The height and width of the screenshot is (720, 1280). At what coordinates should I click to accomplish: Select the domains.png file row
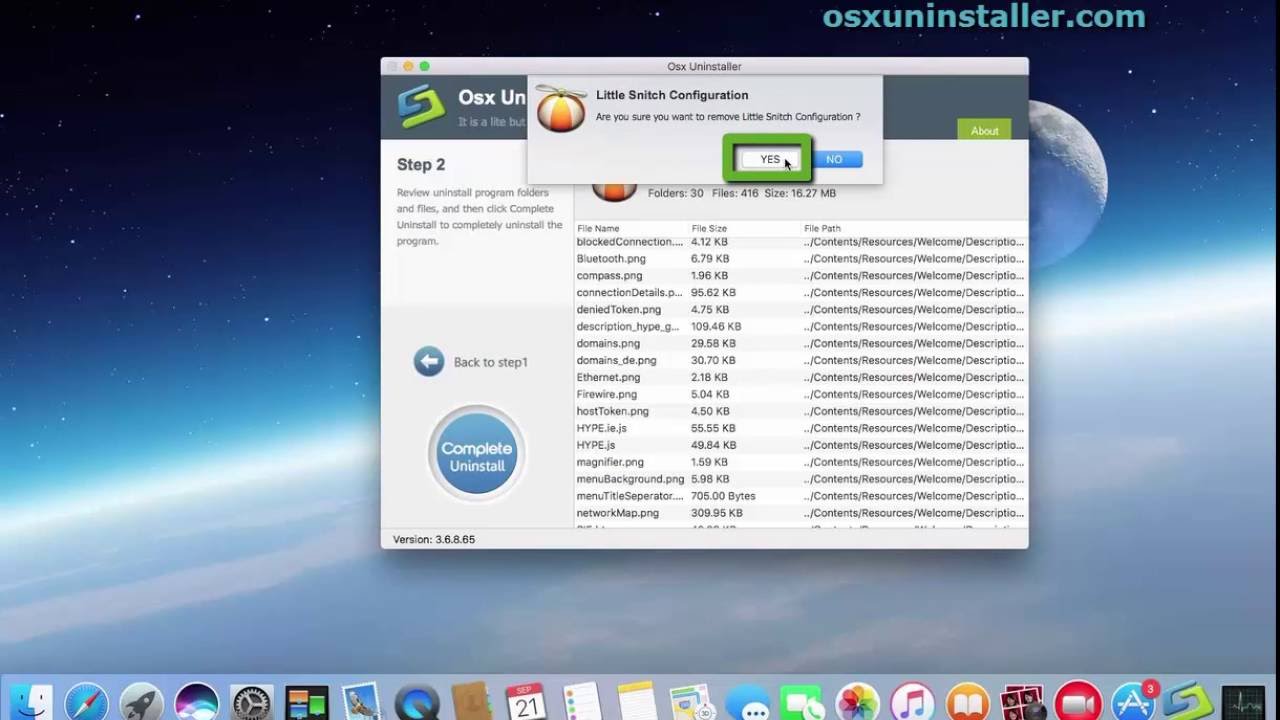pos(801,344)
